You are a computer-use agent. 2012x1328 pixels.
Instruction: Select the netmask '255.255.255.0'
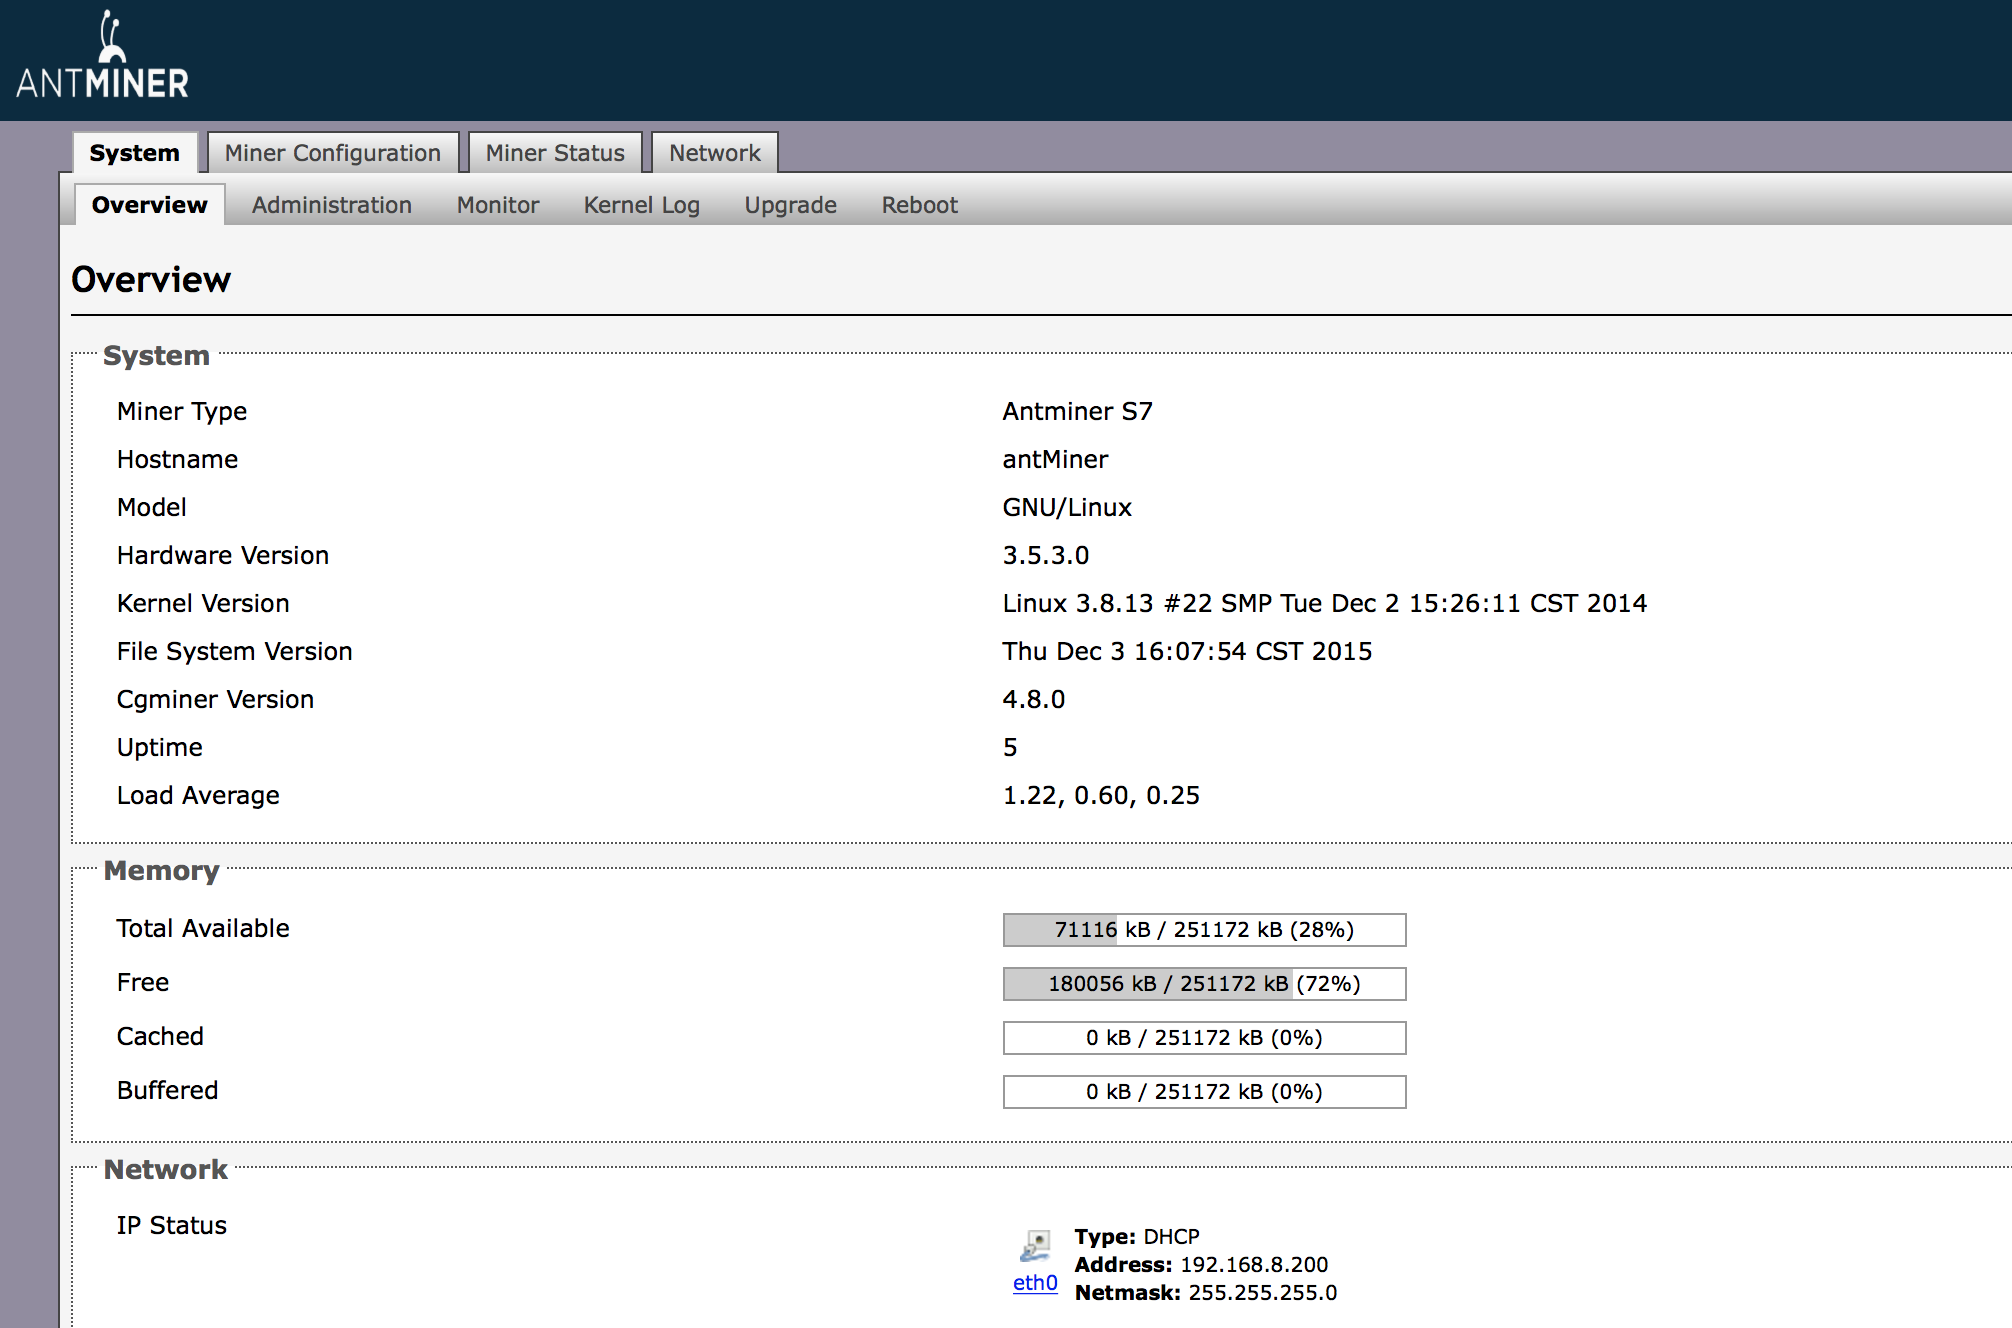pos(1263,1293)
